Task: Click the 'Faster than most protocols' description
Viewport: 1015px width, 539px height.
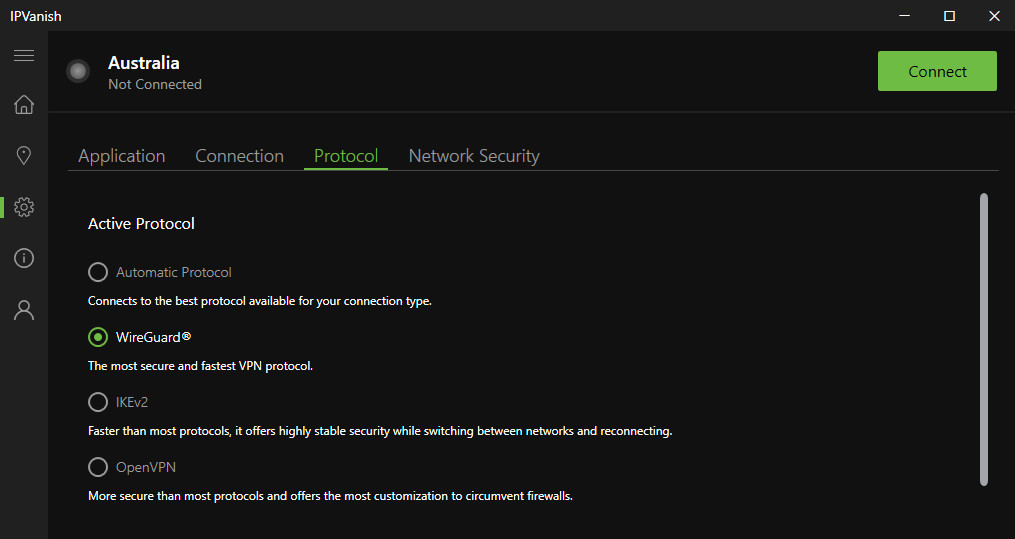Action: pyautogui.click(x=380, y=431)
